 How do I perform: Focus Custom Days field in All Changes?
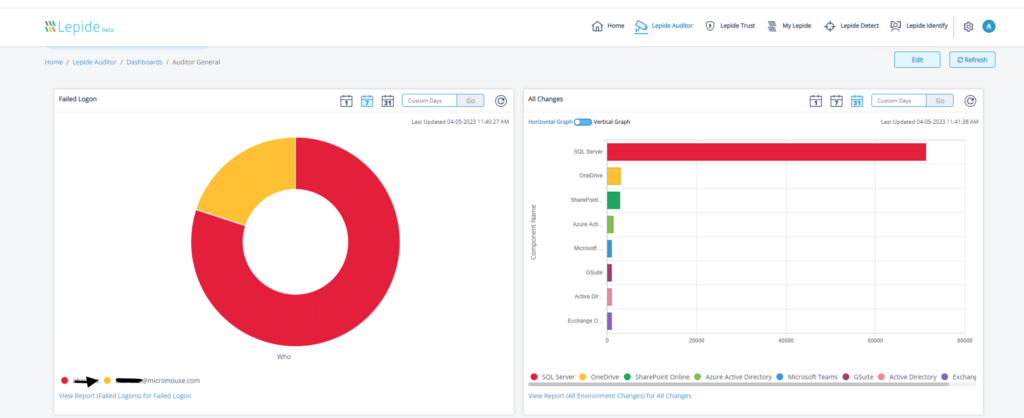(x=899, y=101)
